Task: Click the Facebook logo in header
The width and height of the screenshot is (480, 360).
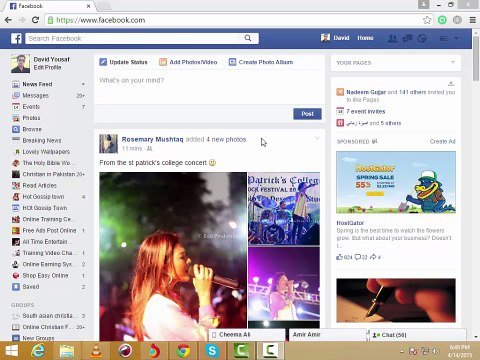Action: [x=16, y=38]
